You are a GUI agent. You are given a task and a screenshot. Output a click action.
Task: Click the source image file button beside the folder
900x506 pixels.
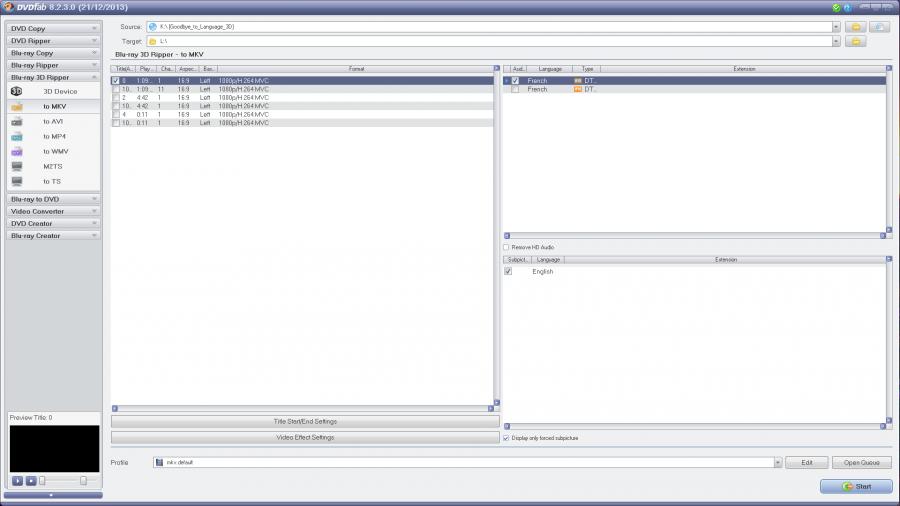point(879,27)
